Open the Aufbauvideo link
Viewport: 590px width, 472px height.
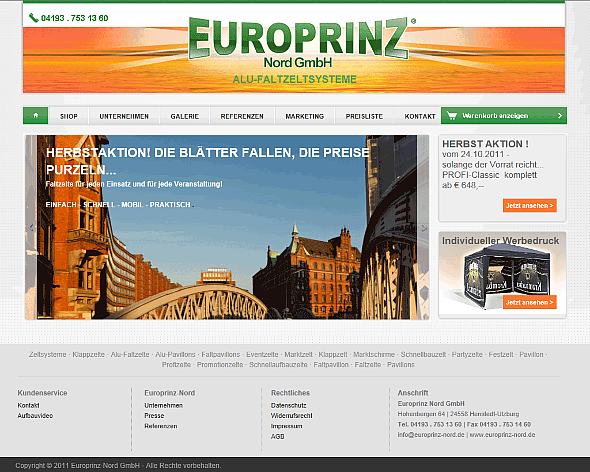point(35,416)
